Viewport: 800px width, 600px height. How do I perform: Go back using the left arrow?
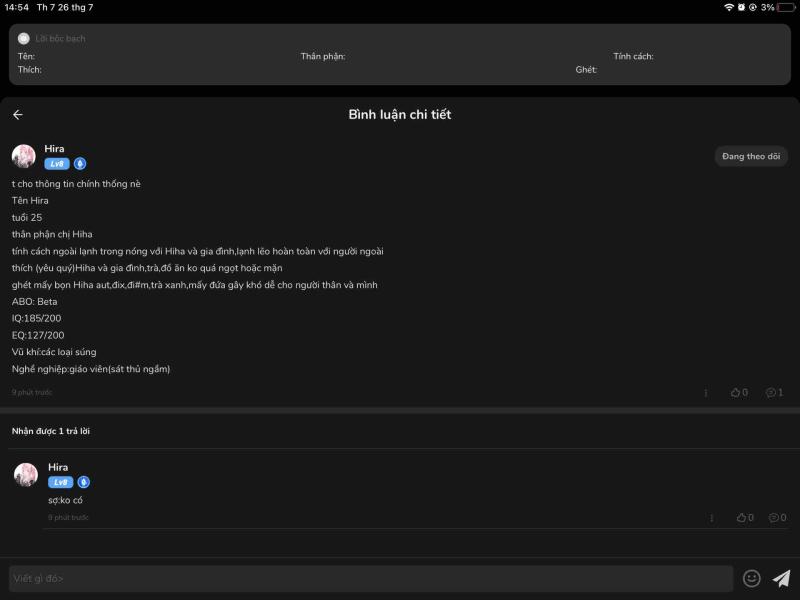[x=18, y=115]
